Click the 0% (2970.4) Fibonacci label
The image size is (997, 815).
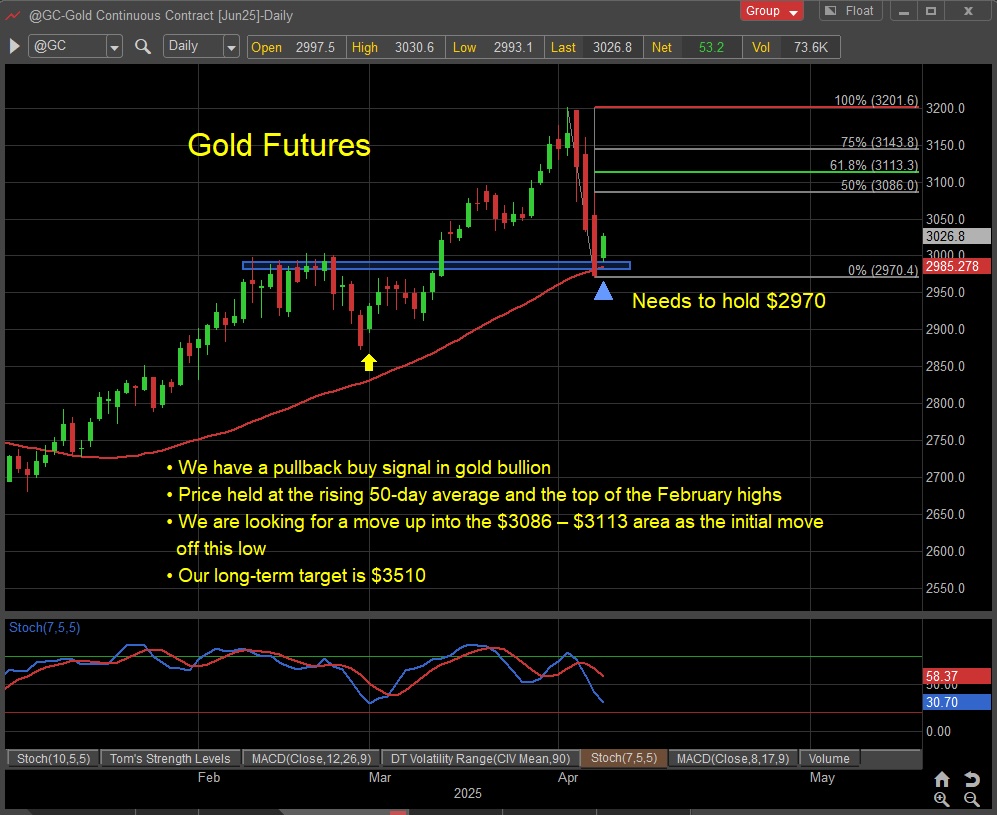(x=883, y=270)
